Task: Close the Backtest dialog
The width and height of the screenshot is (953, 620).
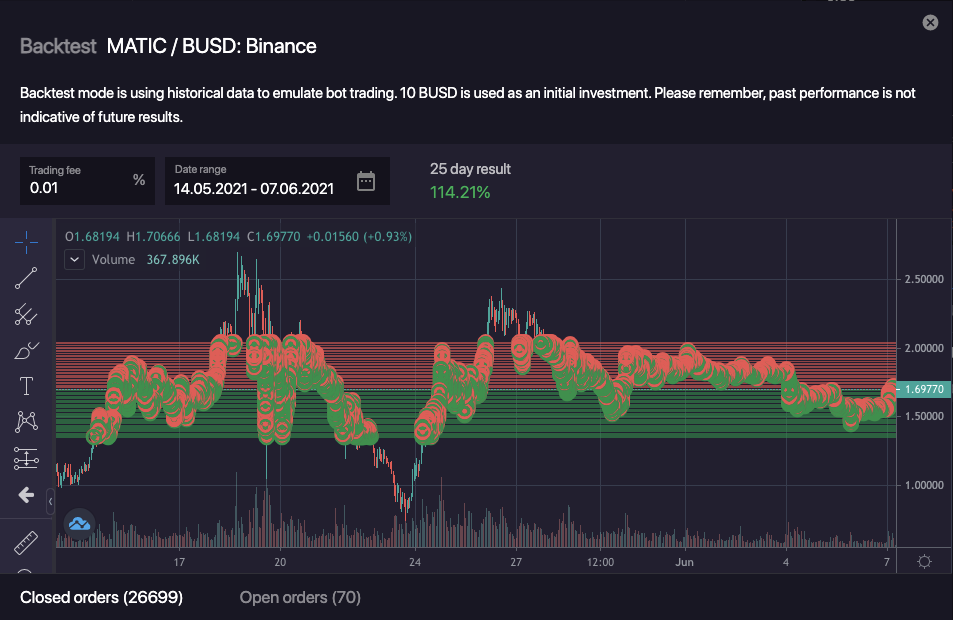Action: pos(930,22)
